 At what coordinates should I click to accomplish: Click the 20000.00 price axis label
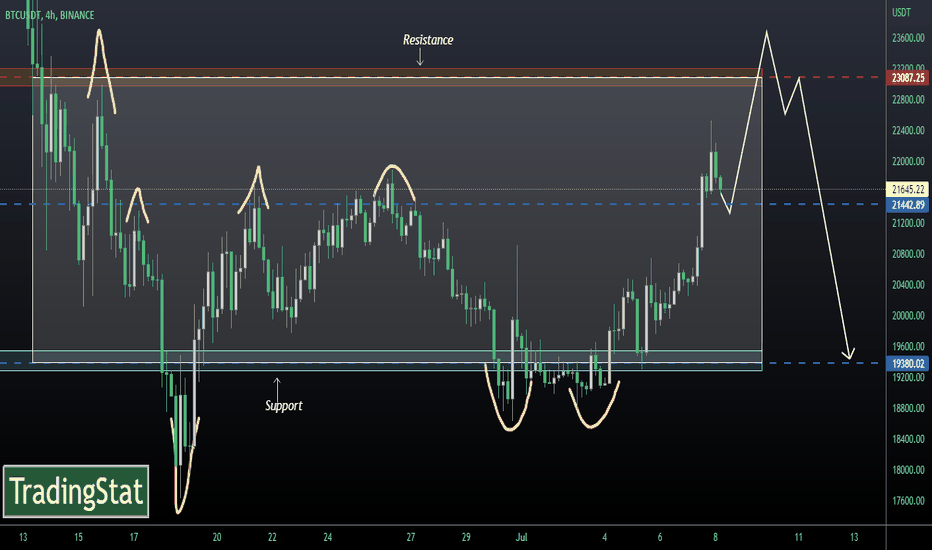908,316
